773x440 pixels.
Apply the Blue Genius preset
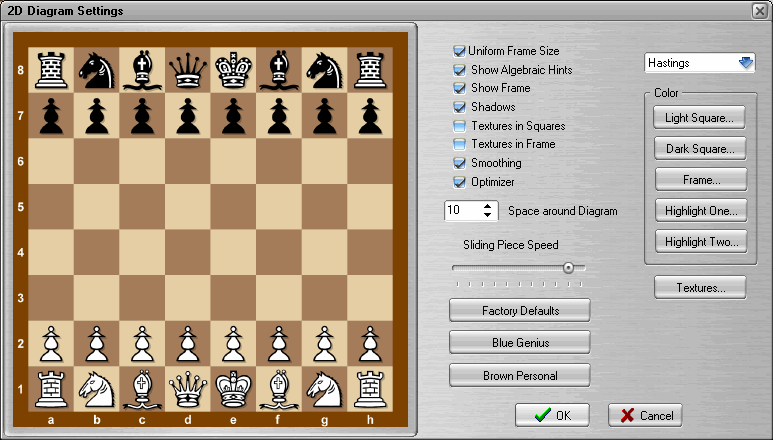coord(519,342)
